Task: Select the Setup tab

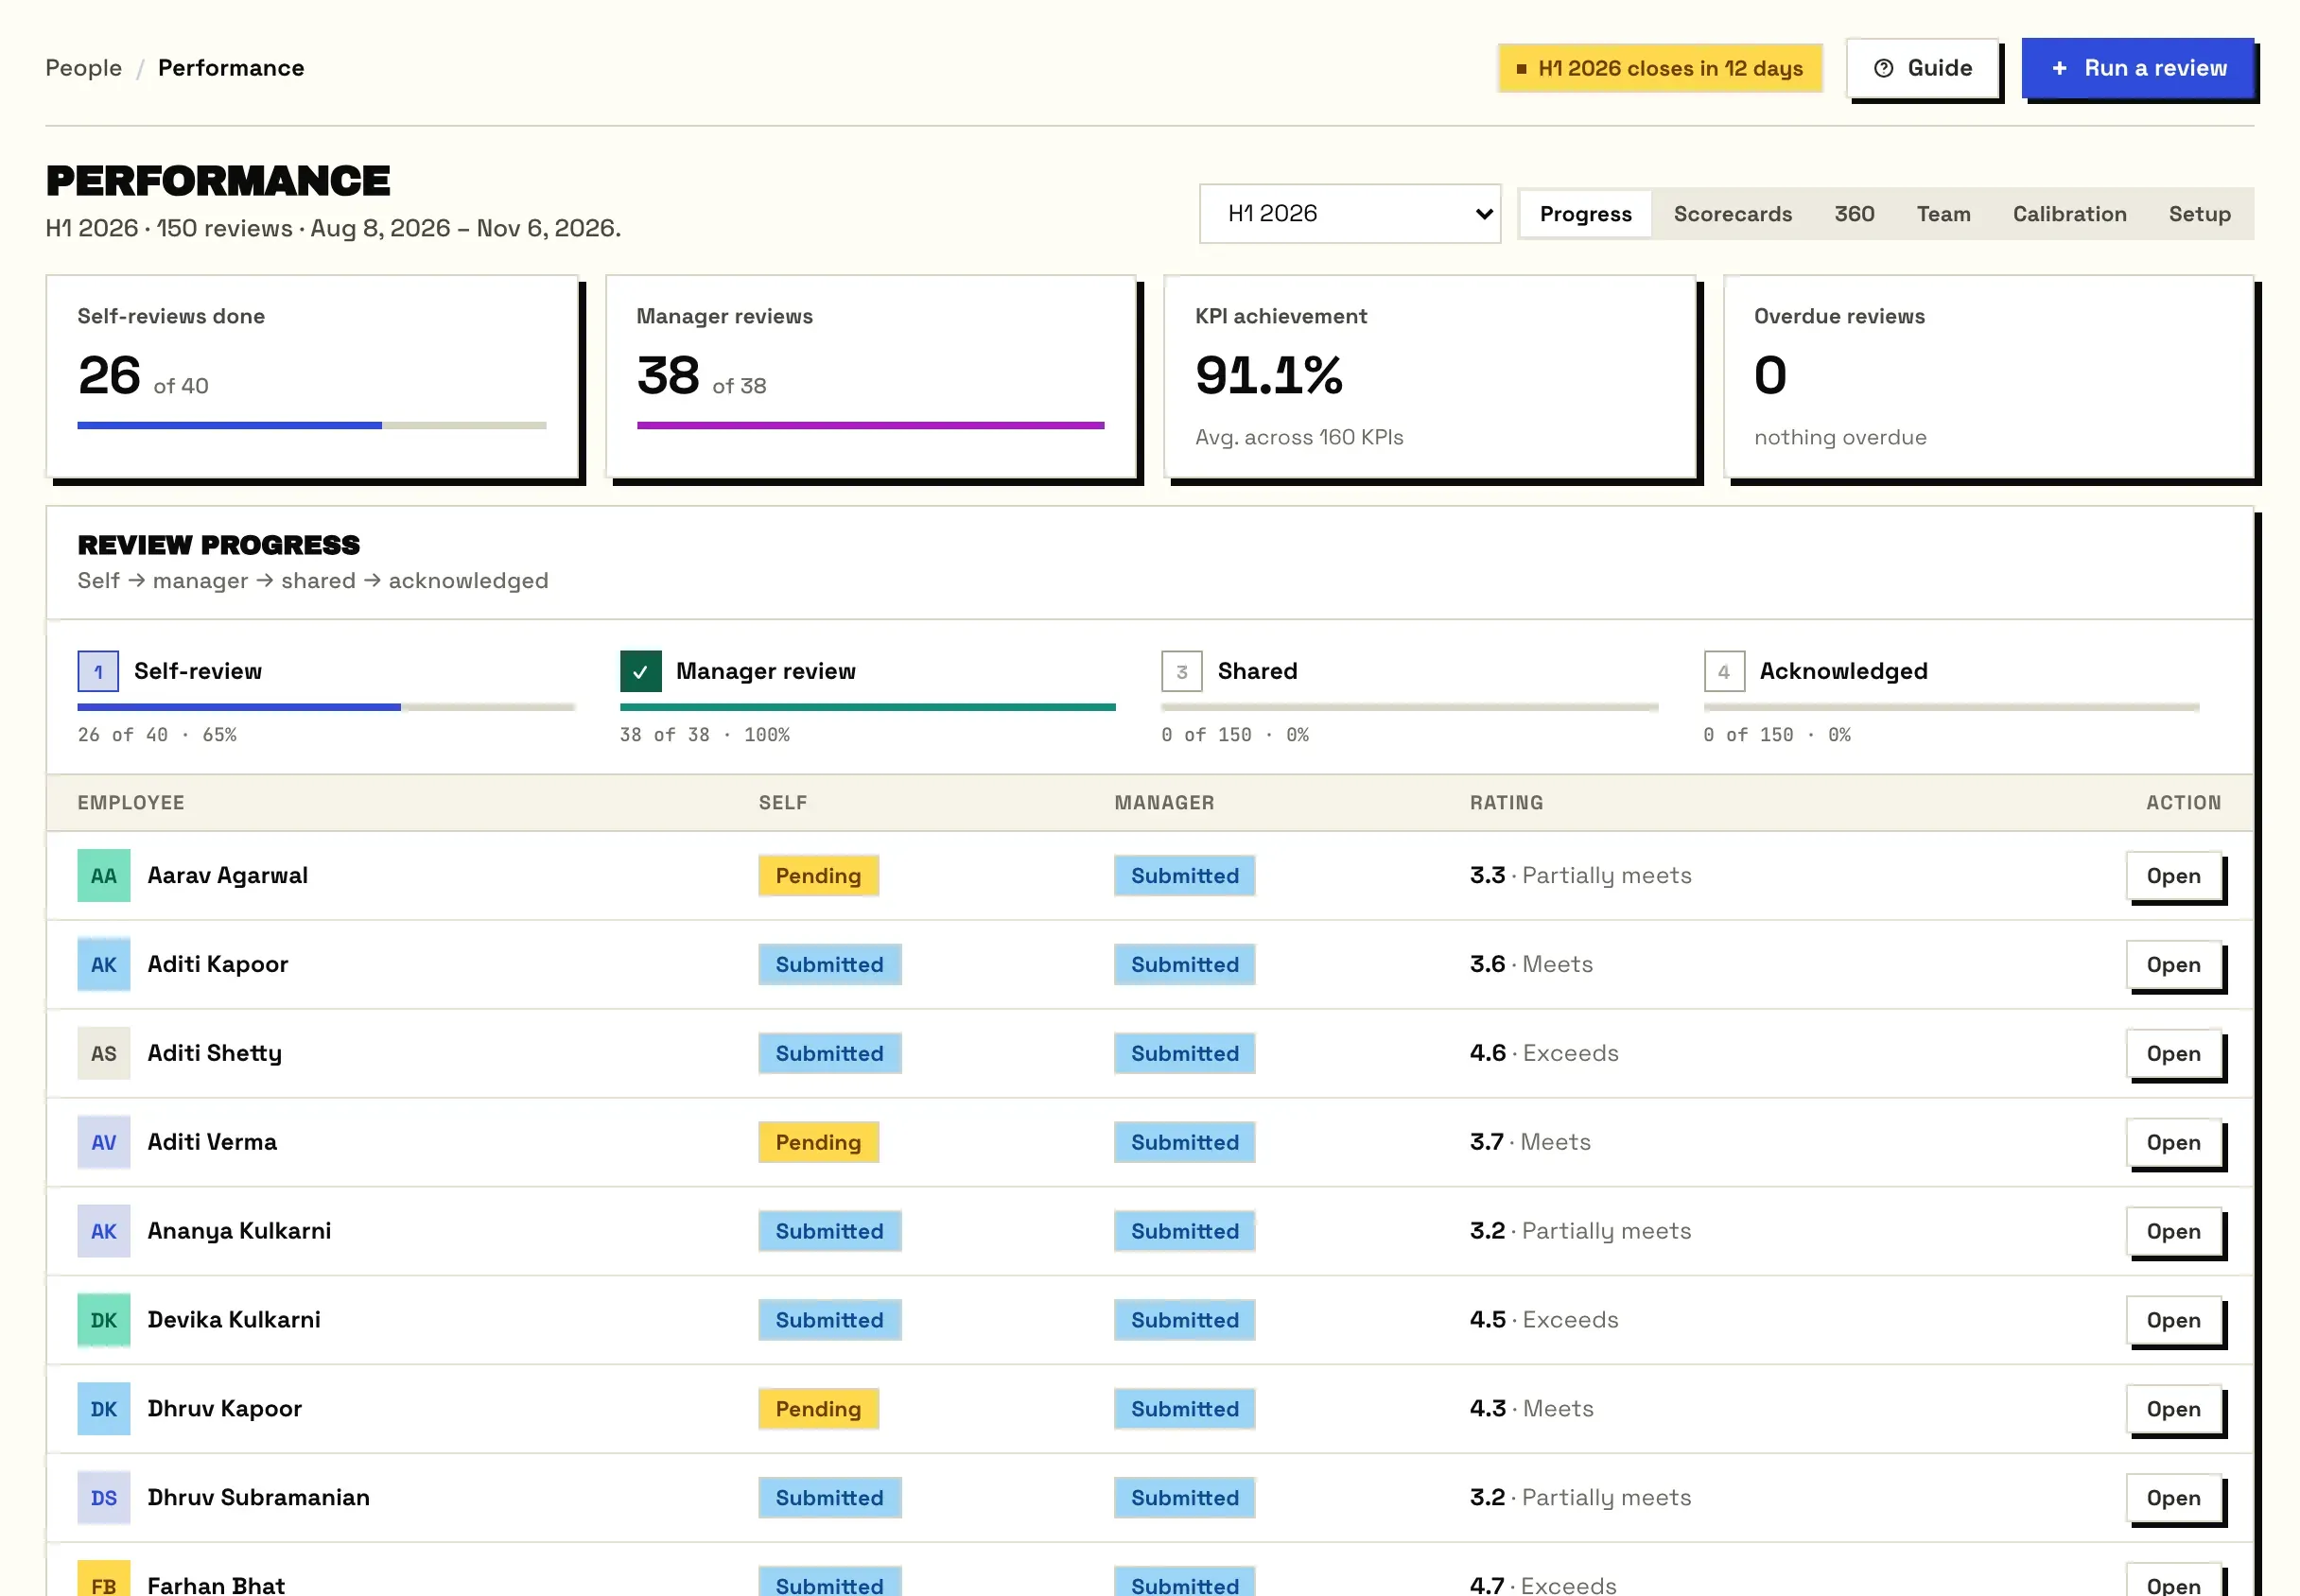Action: [x=2200, y=214]
